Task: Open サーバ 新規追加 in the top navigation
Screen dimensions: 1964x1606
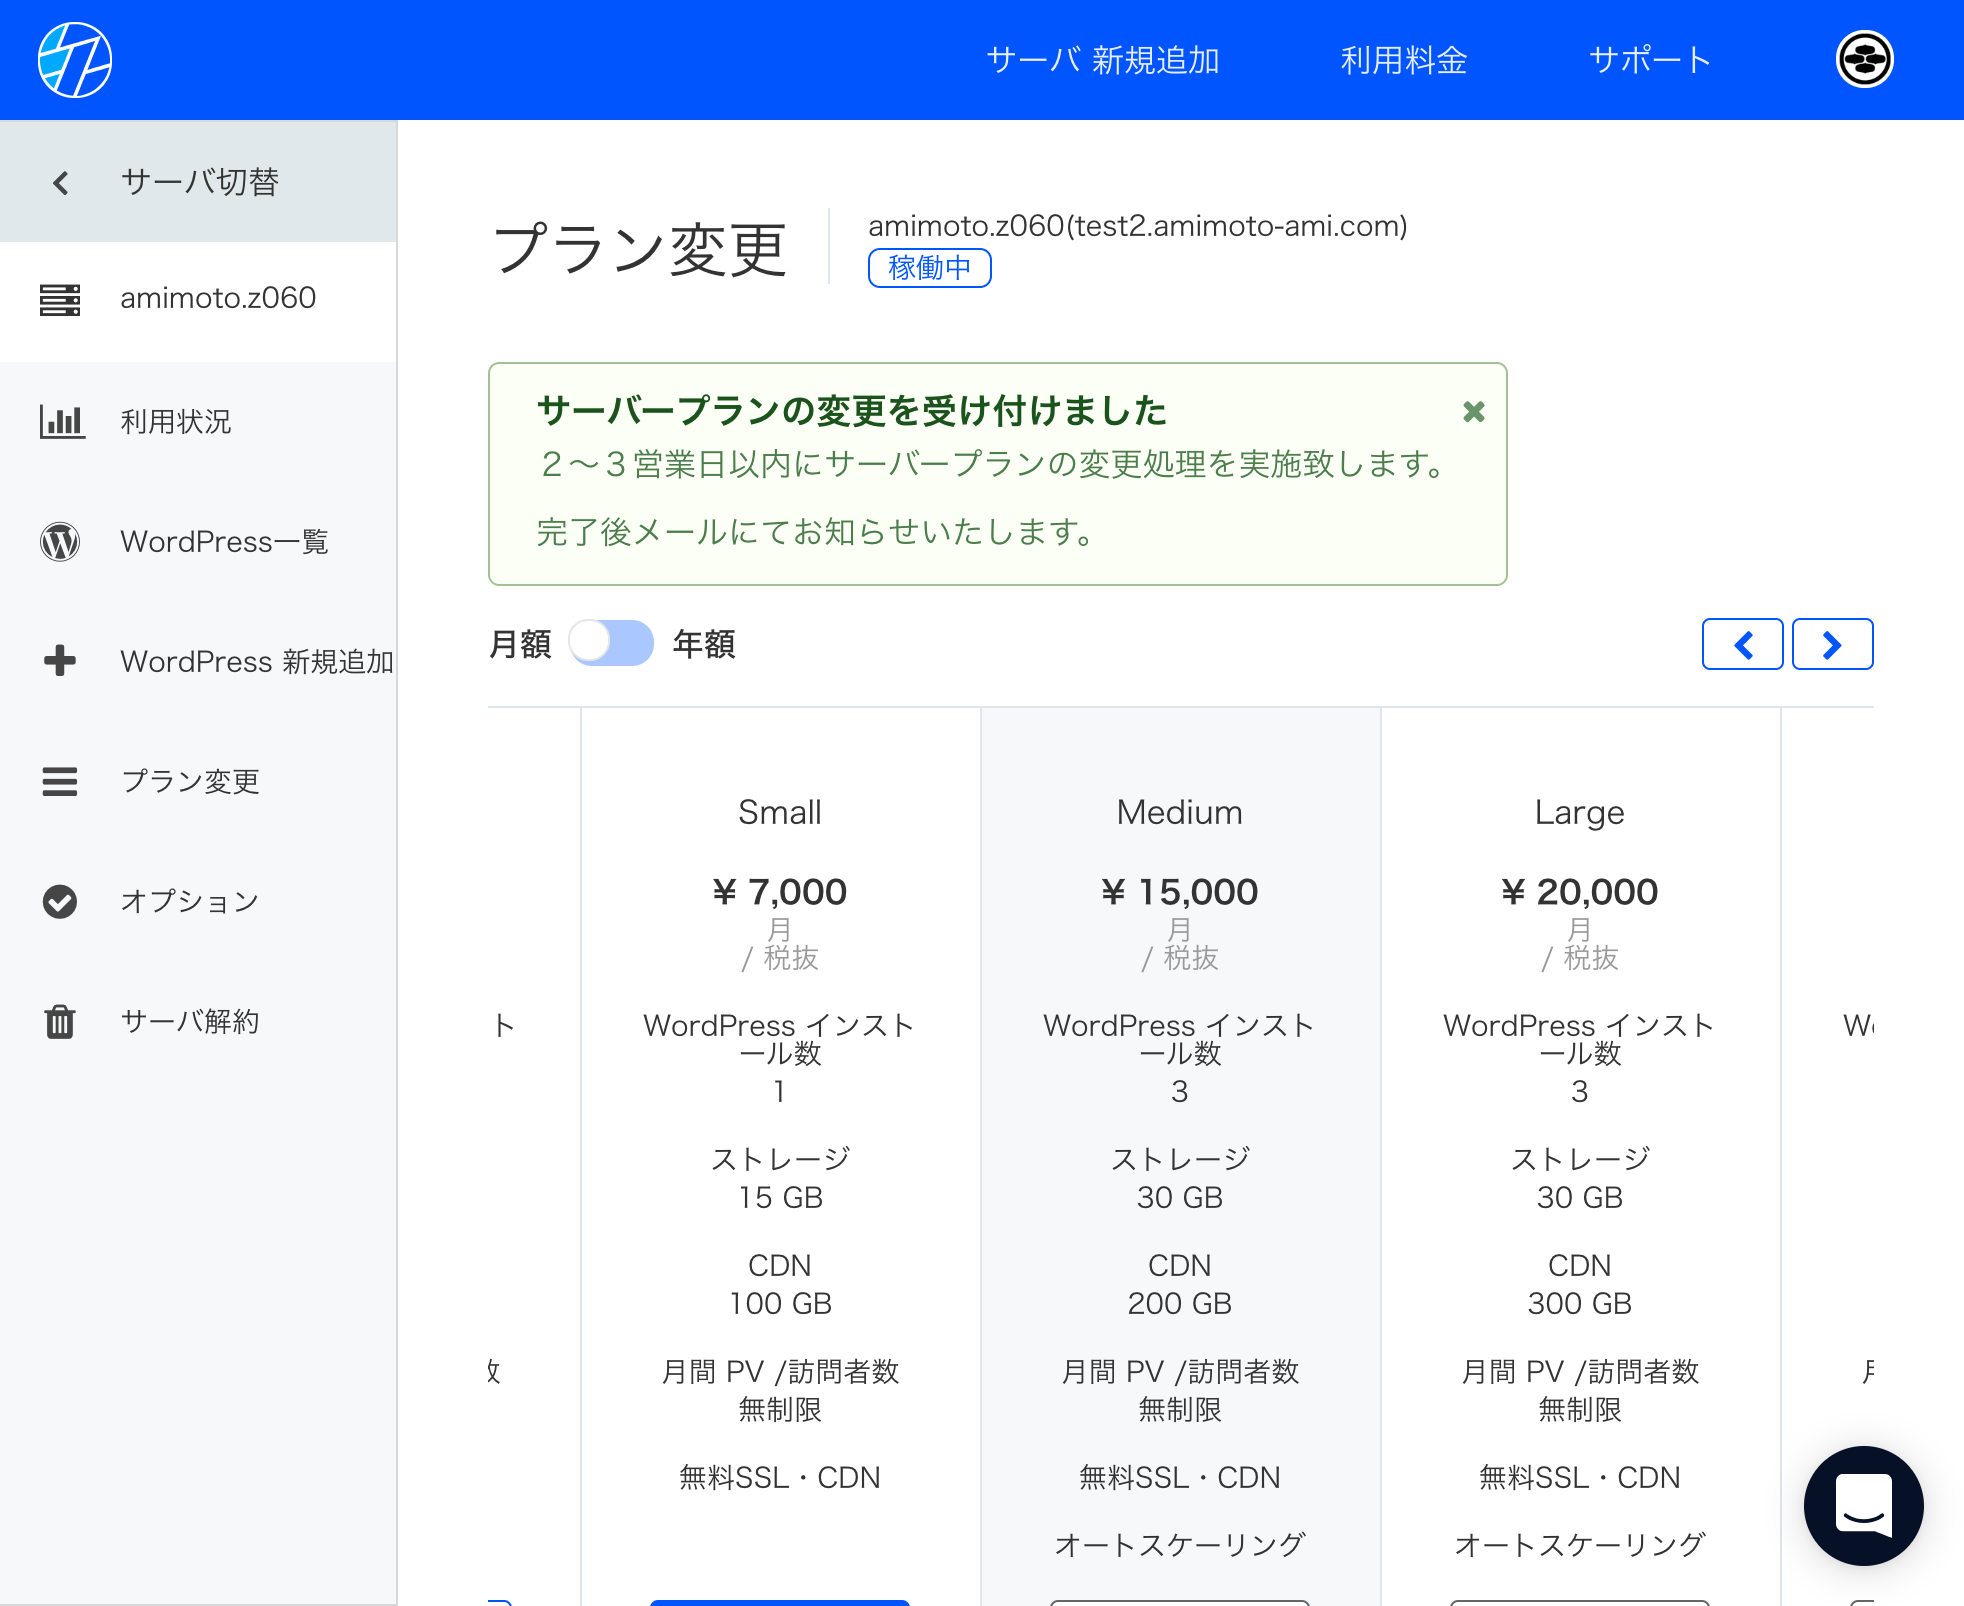Action: click(1103, 60)
